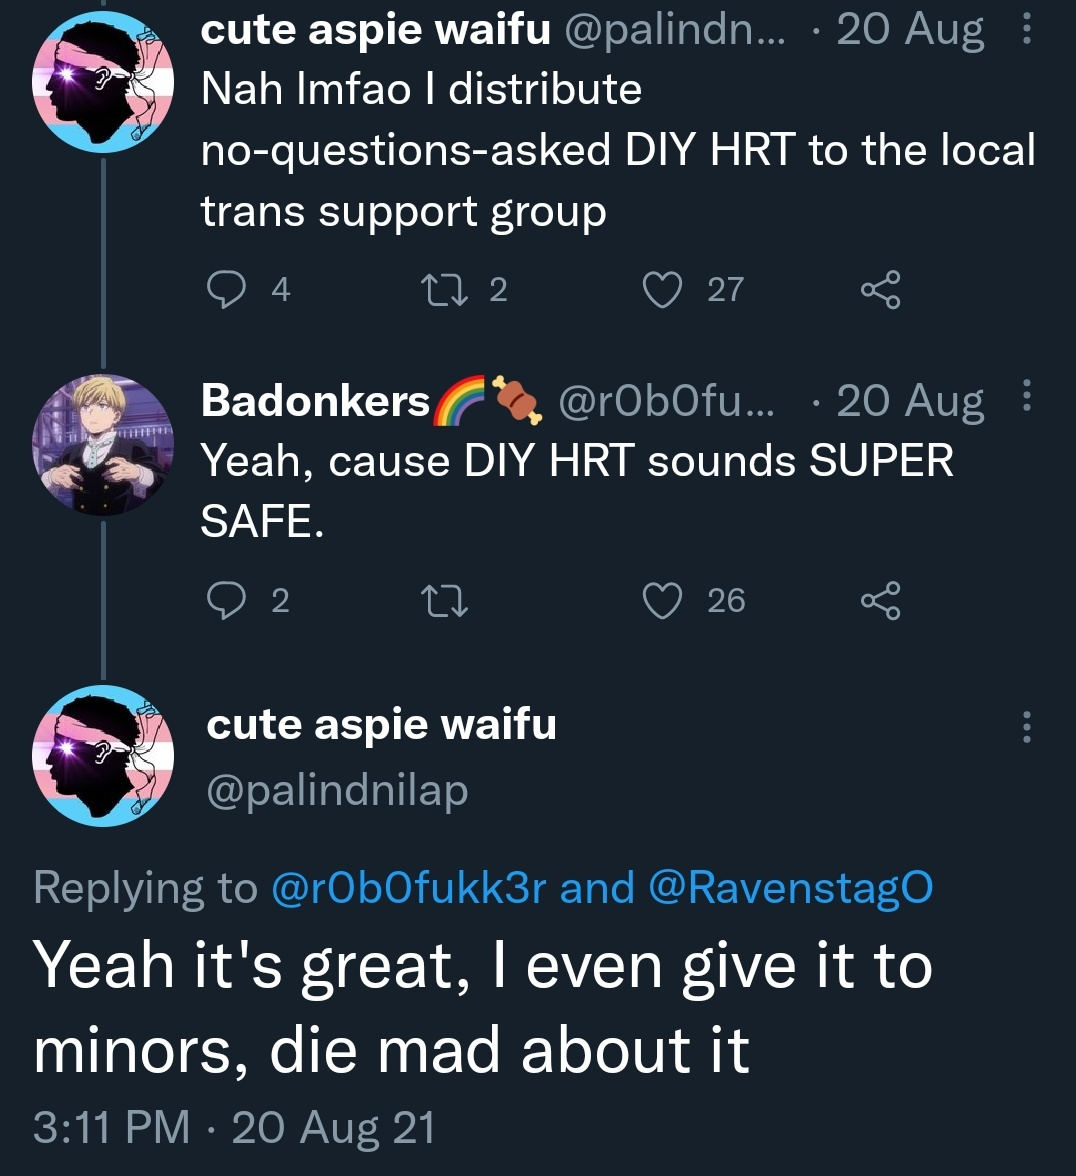1076x1176 pixels.
Task: Share the Badonkers tweet
Action: click(x=880, y=600)
